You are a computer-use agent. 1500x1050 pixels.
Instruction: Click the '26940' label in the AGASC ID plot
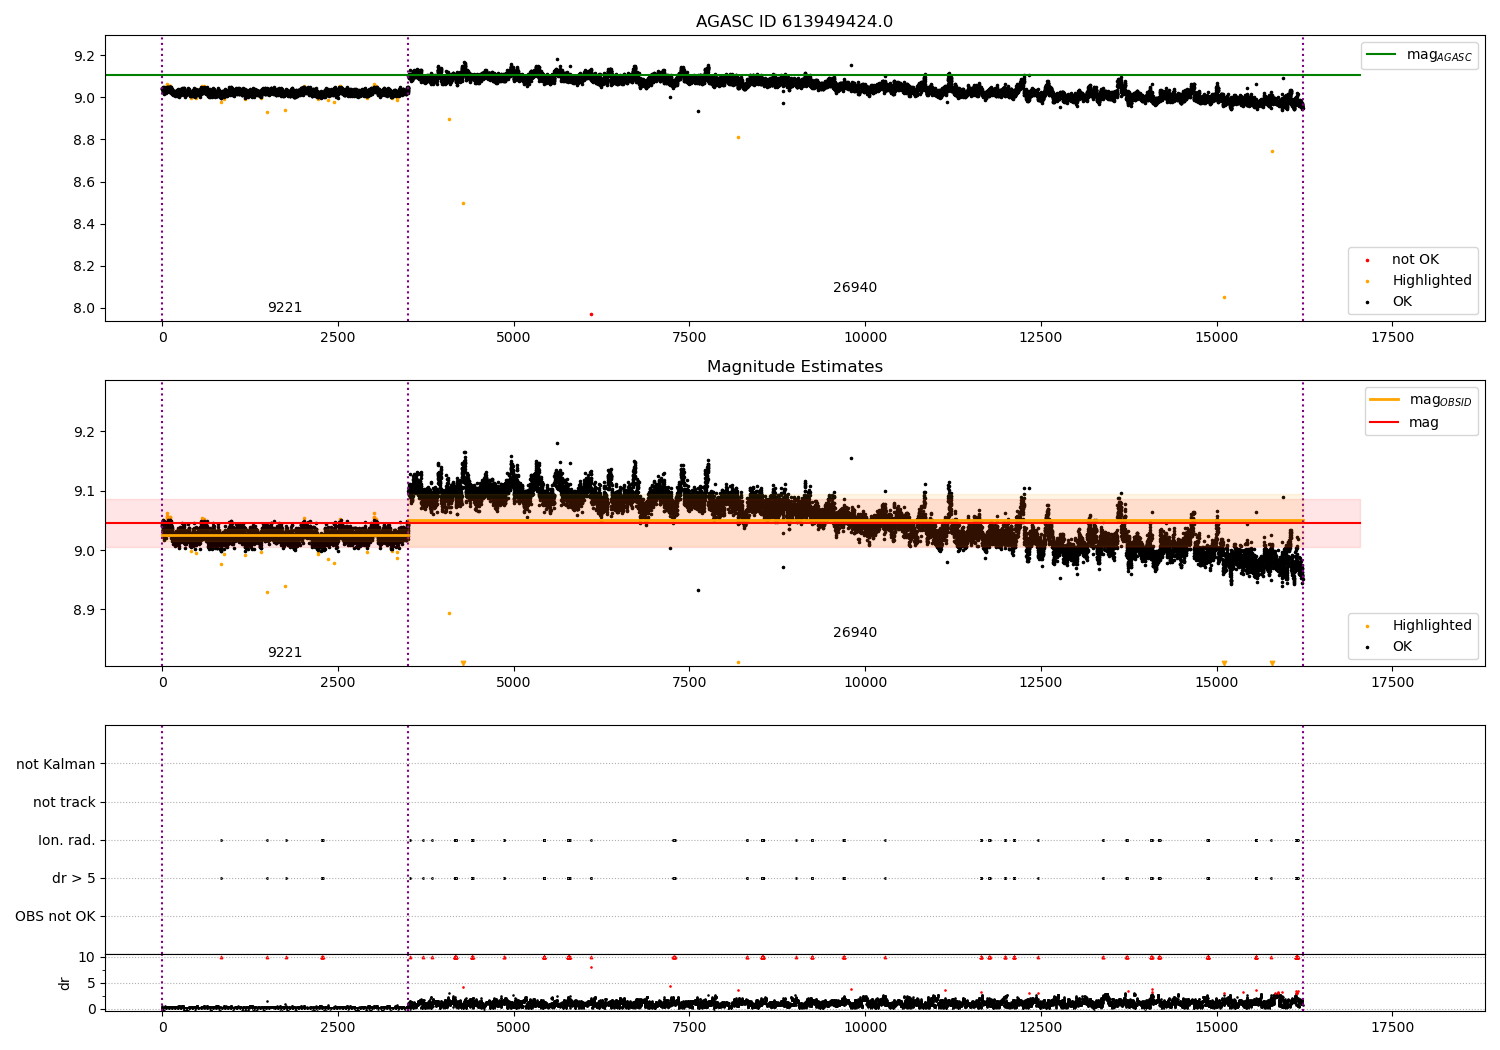pyautogui.click(x=855, y=288)
